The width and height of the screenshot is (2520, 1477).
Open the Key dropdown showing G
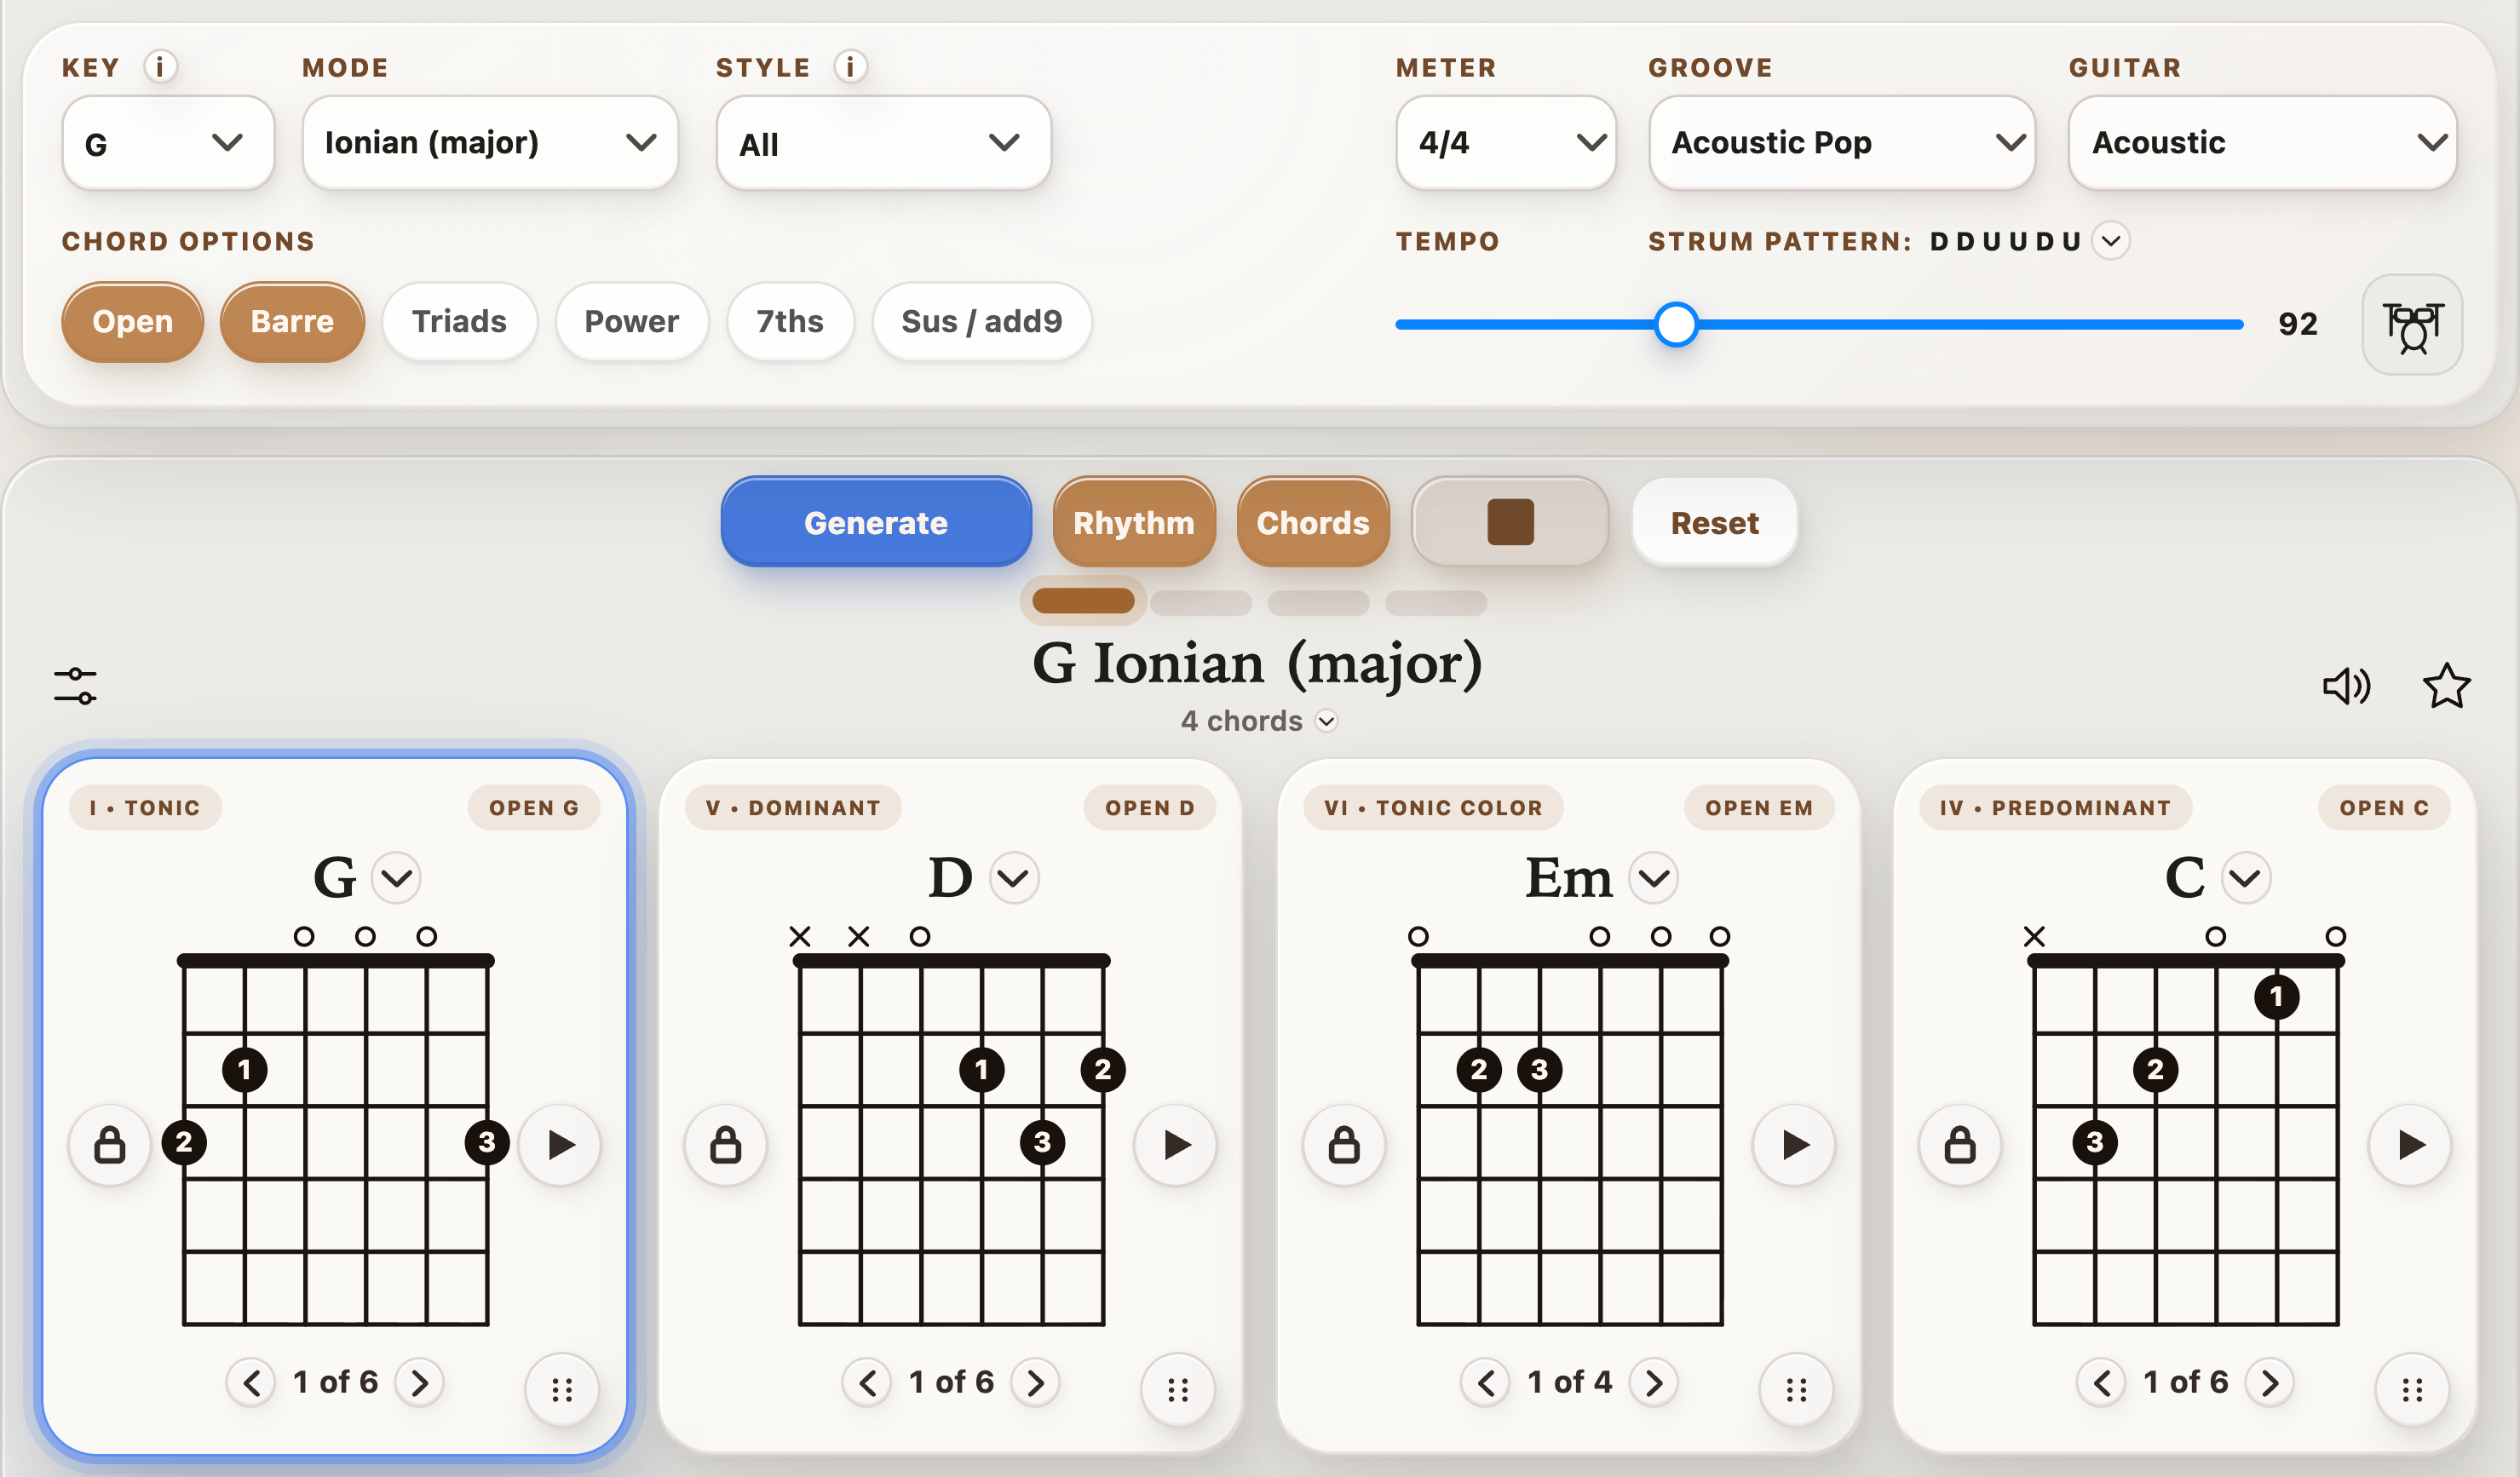pos(168,143)
